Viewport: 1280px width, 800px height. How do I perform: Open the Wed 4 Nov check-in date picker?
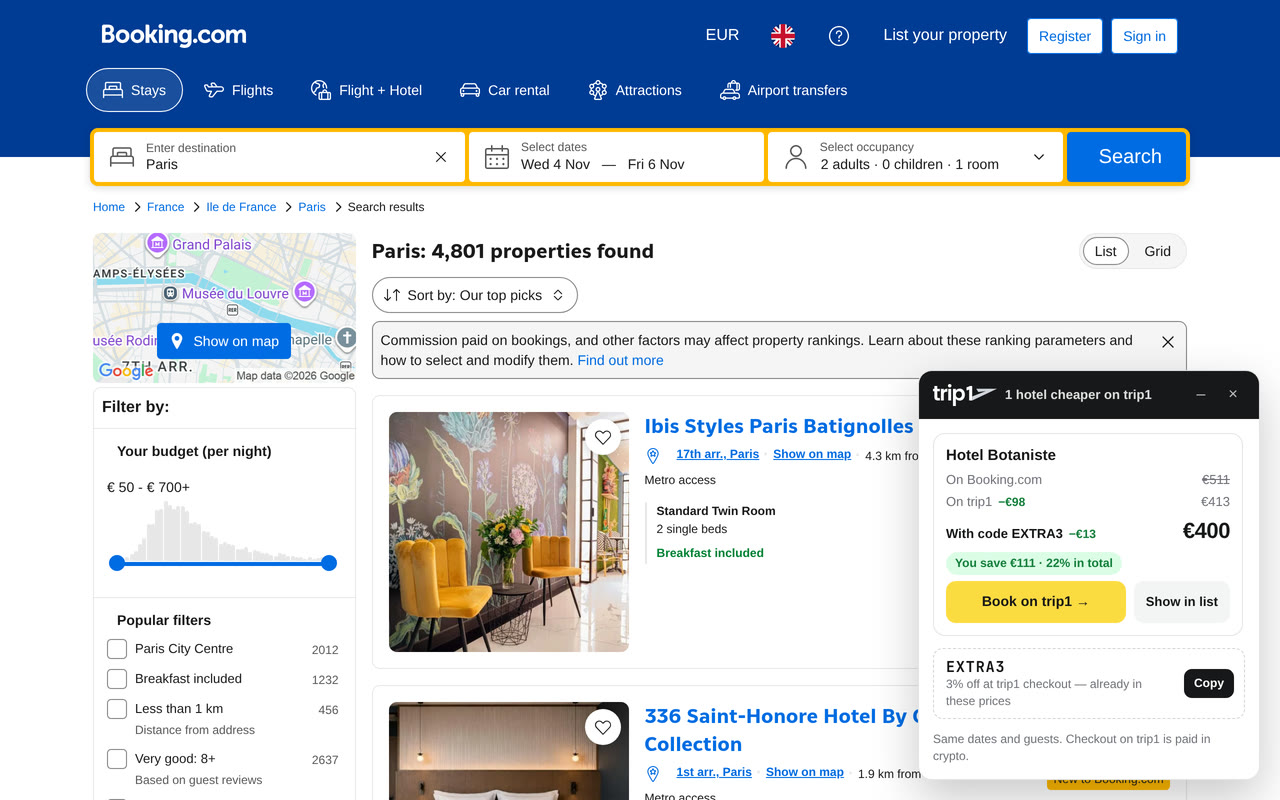[555, 164]
